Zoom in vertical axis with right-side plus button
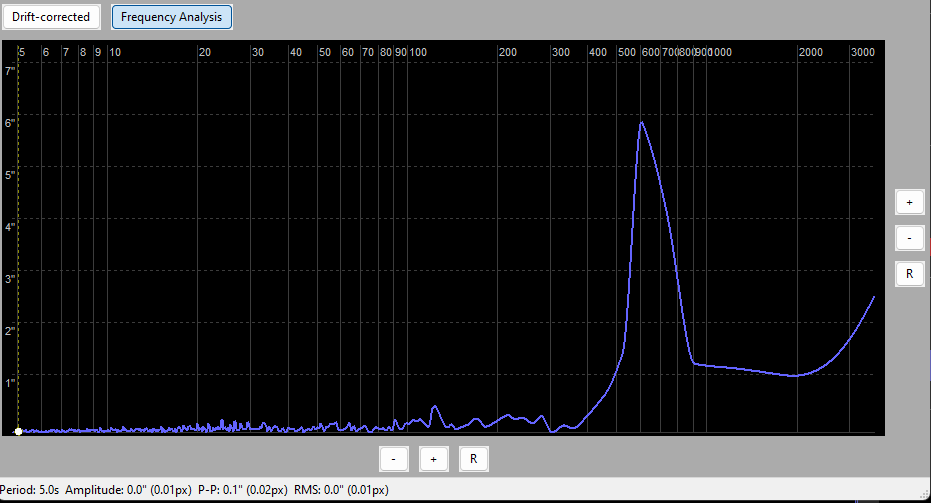 [x=909, y=203]
